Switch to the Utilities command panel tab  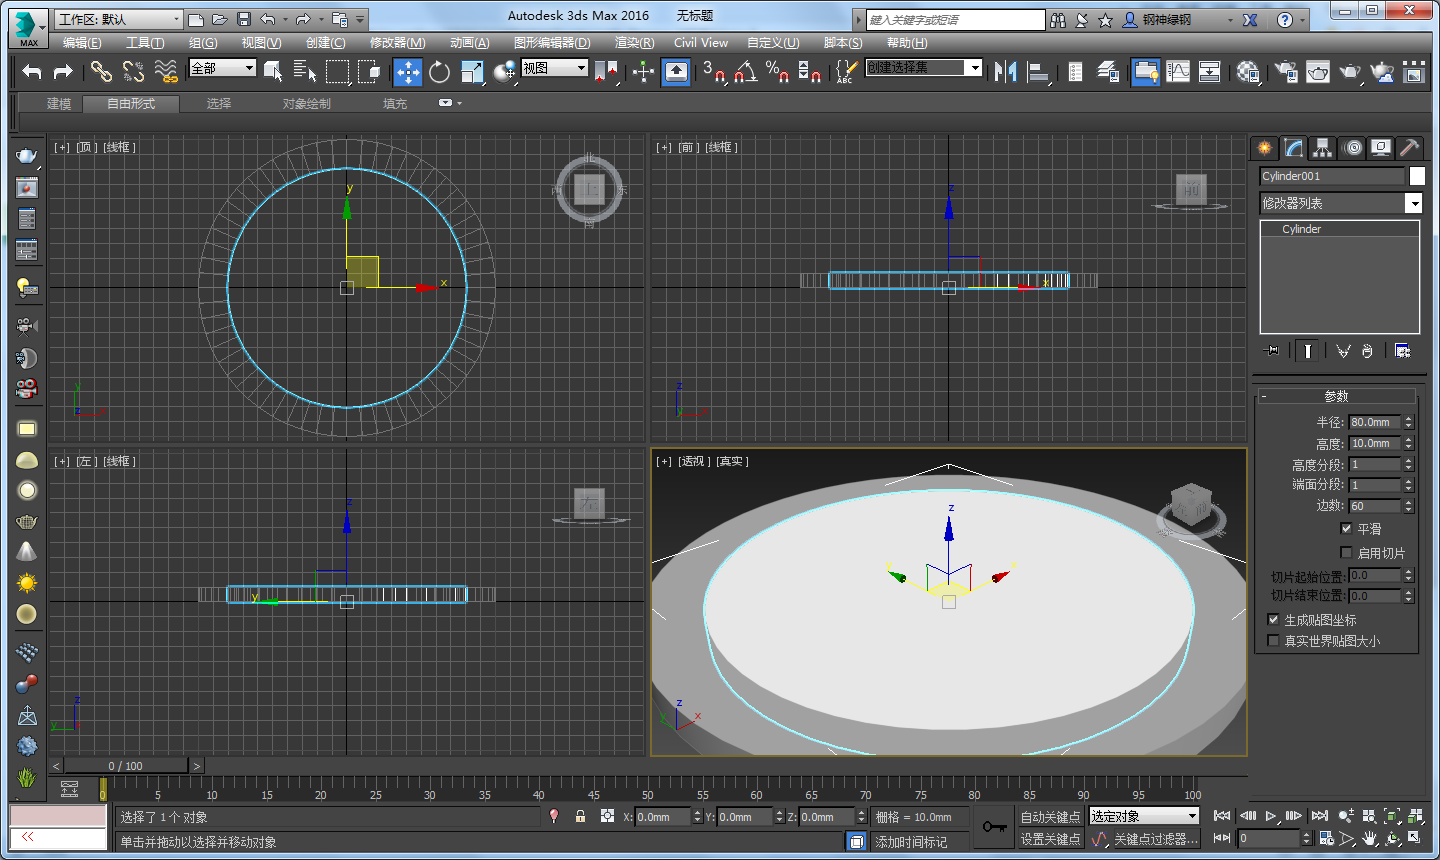(1409, 148)
